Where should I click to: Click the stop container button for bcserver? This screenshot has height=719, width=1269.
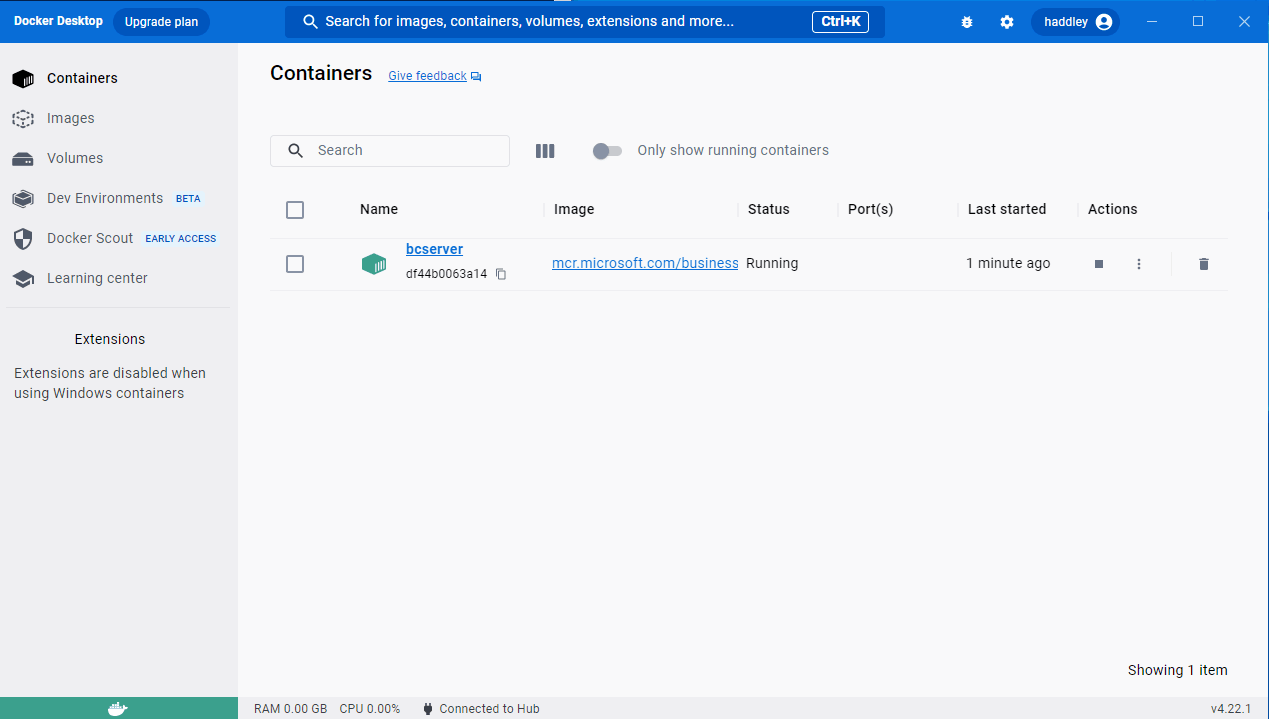click(x=1099, y=264)
